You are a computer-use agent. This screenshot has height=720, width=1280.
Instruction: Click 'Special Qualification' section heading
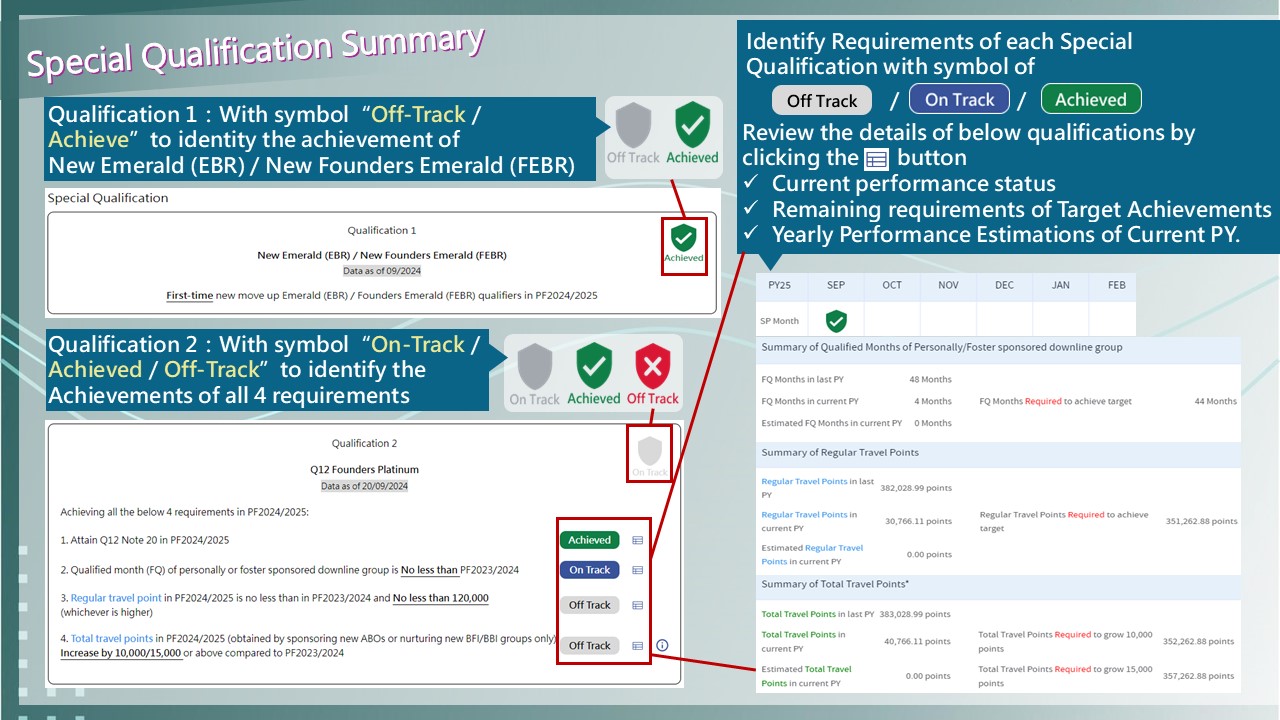(x=108, y=198)
